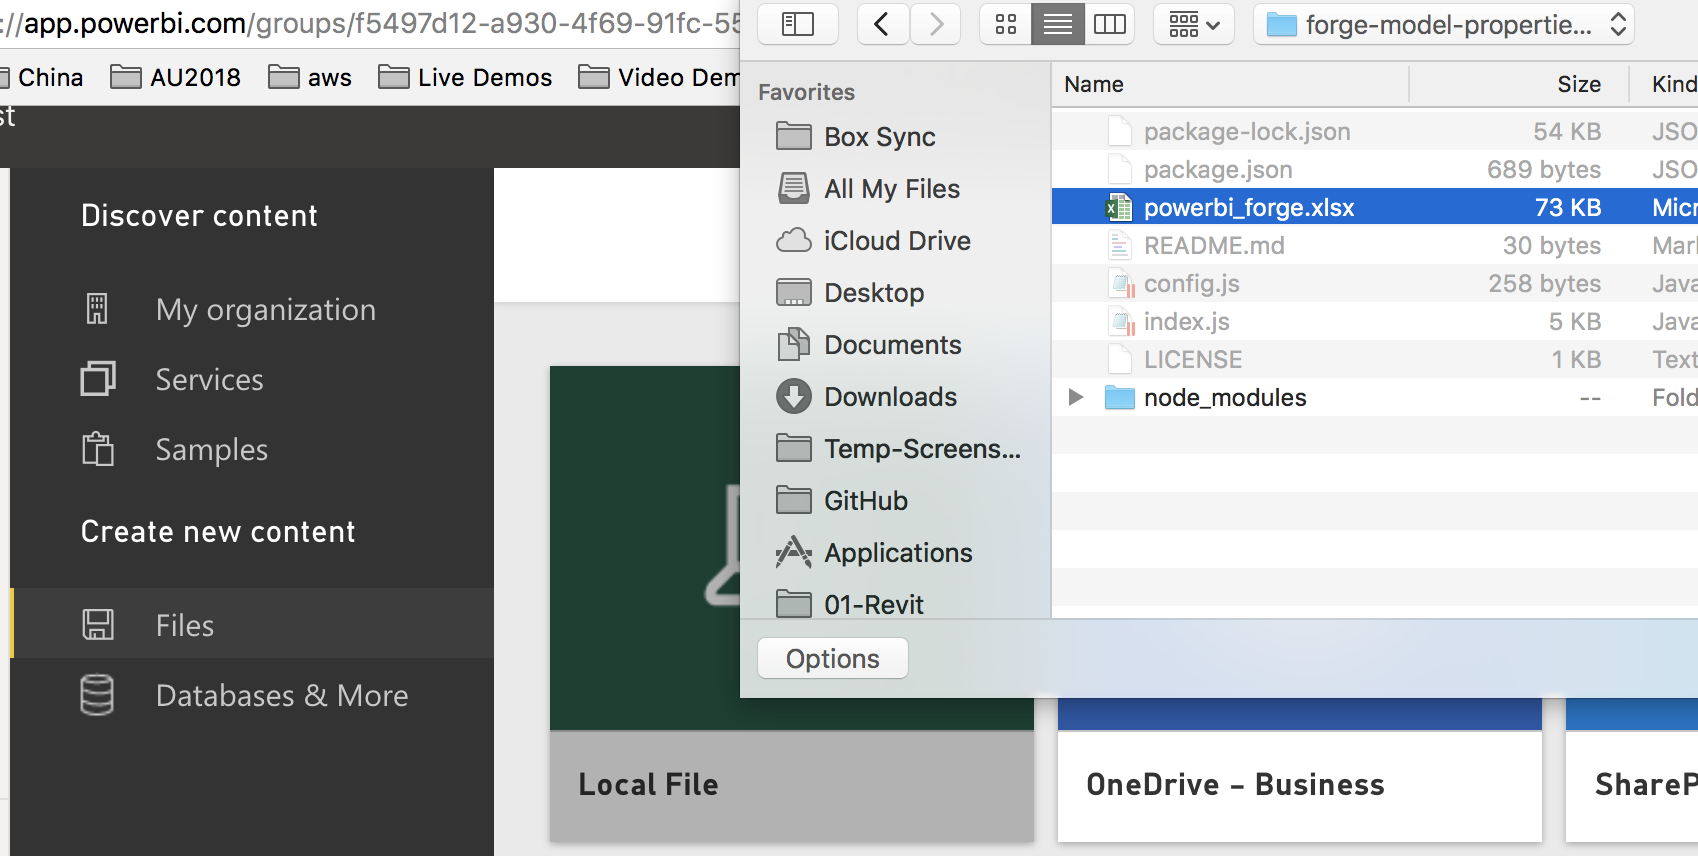This screenshot has width=1698, height=856.
Task: Choose the OneDrive - Business tile
Action: coord(1300,770)
